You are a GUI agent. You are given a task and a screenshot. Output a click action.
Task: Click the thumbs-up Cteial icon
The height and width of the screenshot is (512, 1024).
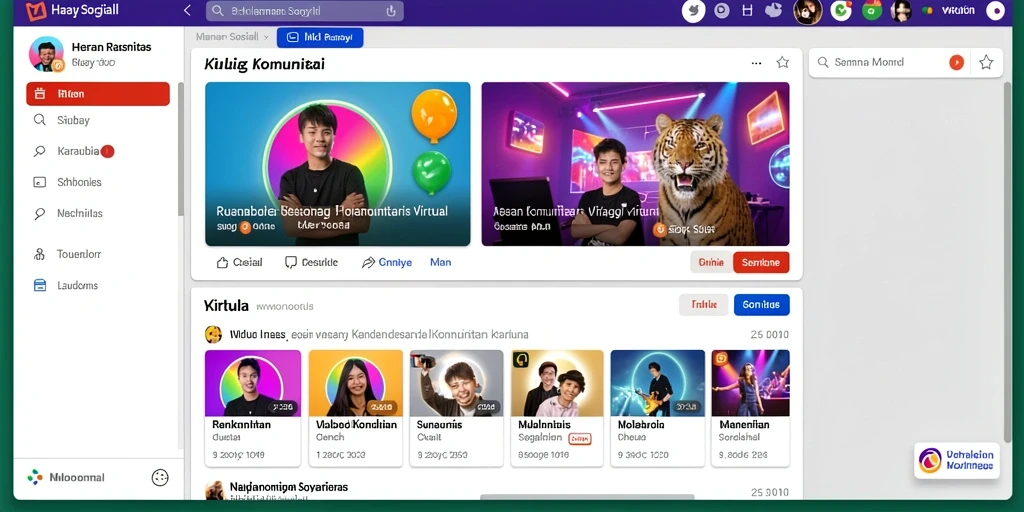pos(222,263)
